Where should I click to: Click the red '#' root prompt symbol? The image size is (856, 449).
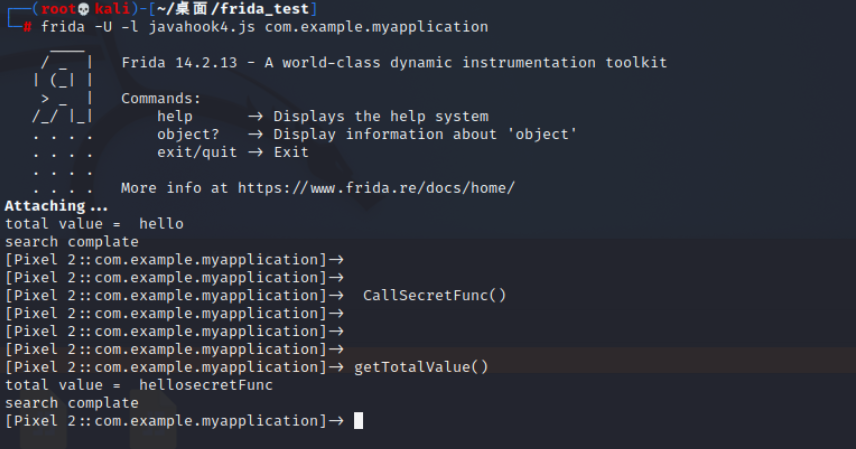click(28, 27)
